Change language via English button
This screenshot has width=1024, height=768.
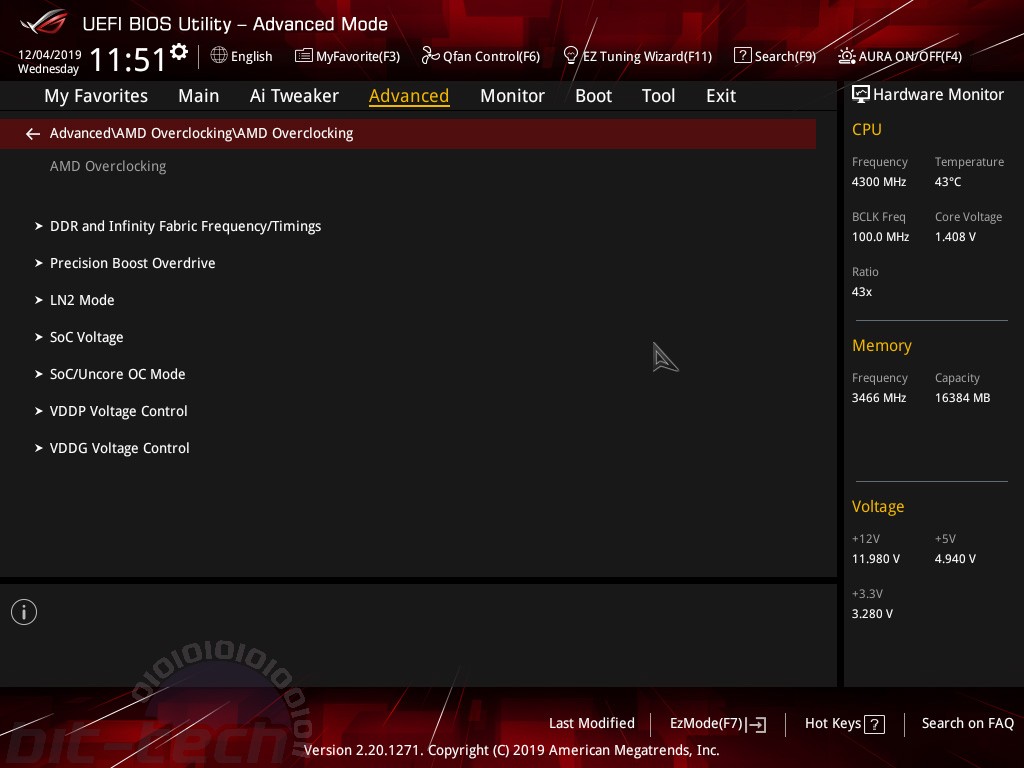click(x=251, y=56)
